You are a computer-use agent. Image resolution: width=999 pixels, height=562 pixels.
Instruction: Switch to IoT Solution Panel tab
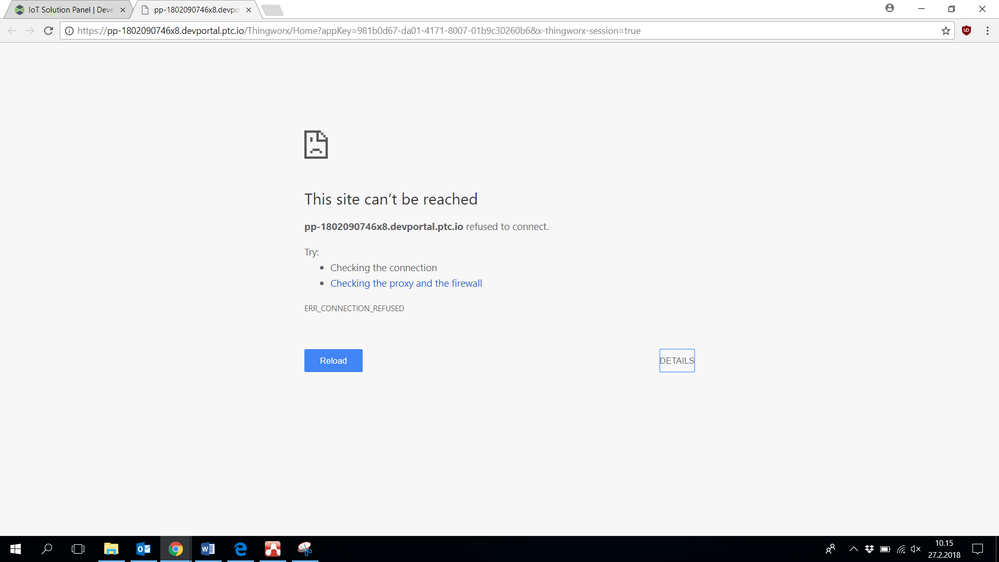pyautogui.click(x=65, y=10)
